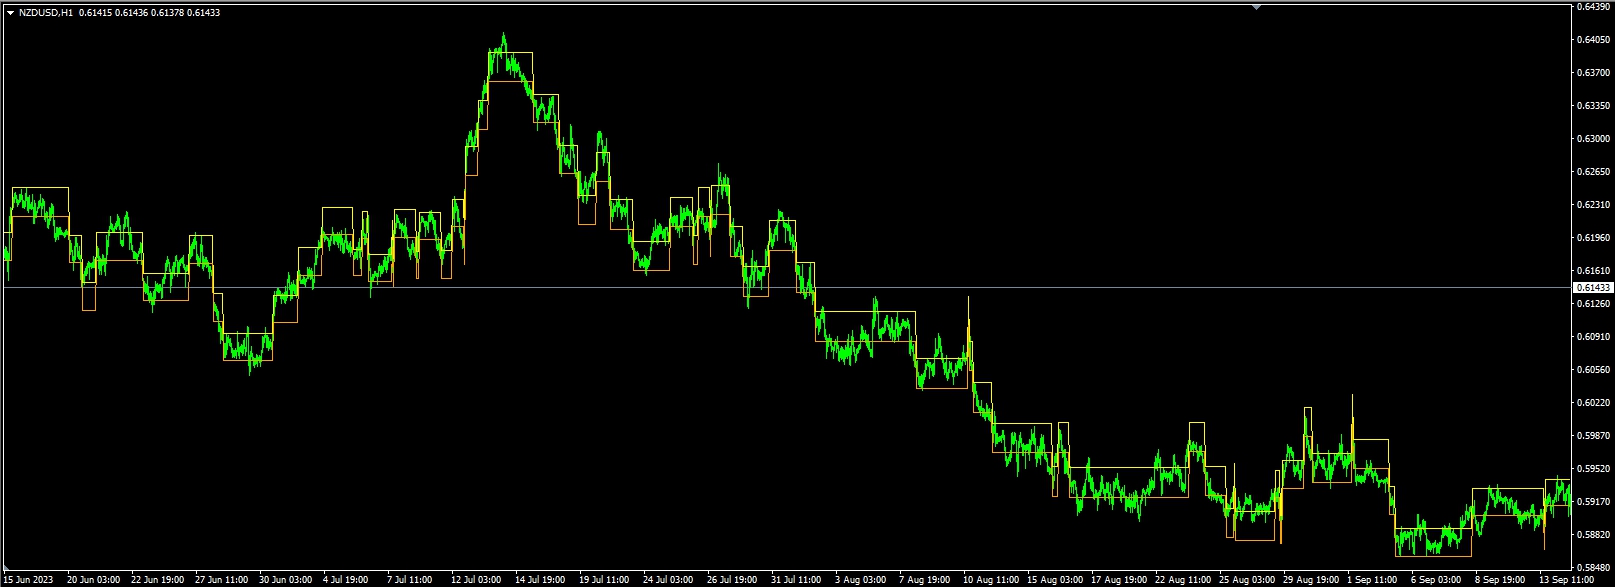Click the 10 Aug 11:00 time label
This screenshot has height=587, width=1615.
(x=989, y=579)
